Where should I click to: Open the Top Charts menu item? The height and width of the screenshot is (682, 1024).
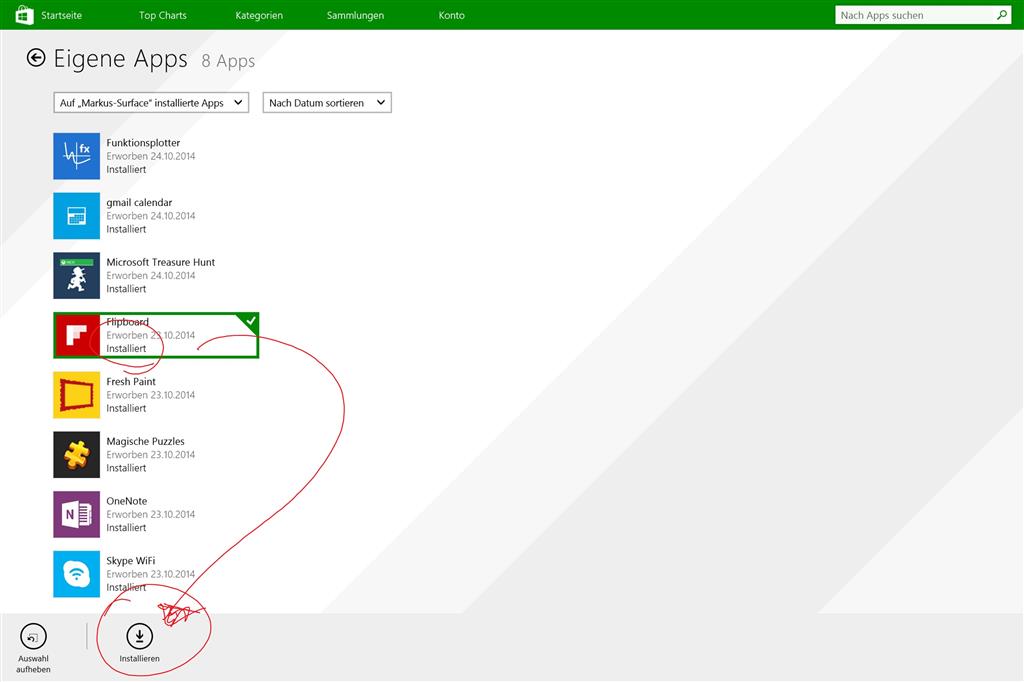(x=163, y=15)
